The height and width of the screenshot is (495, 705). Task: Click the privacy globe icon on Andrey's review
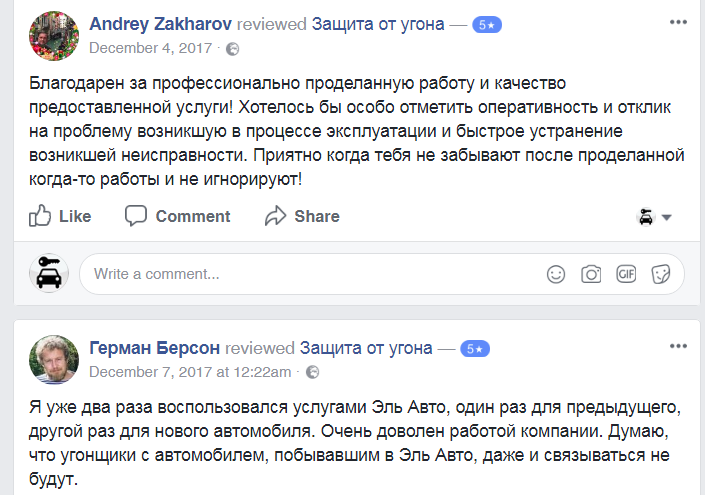click(233, 47)
